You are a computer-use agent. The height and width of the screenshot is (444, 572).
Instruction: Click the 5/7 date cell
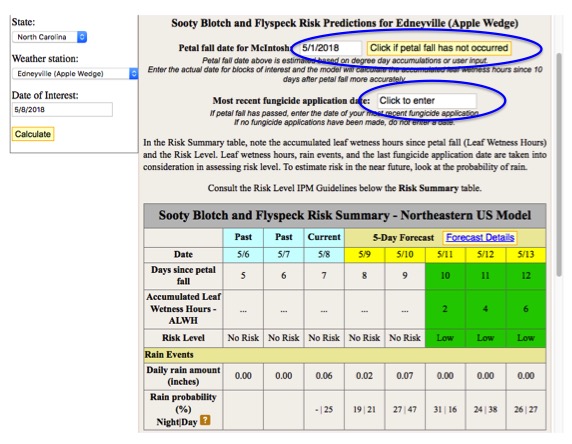pyautogui.click(x=283, y=254)
